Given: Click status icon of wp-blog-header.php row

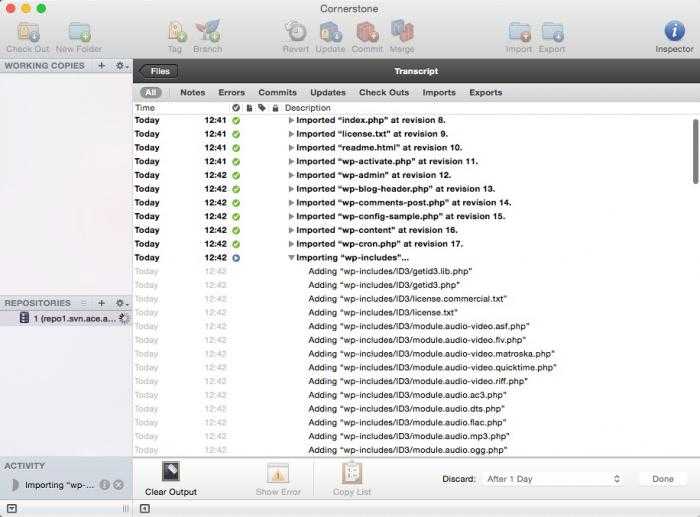Looking at the screenshot, I should pos(236,189).
